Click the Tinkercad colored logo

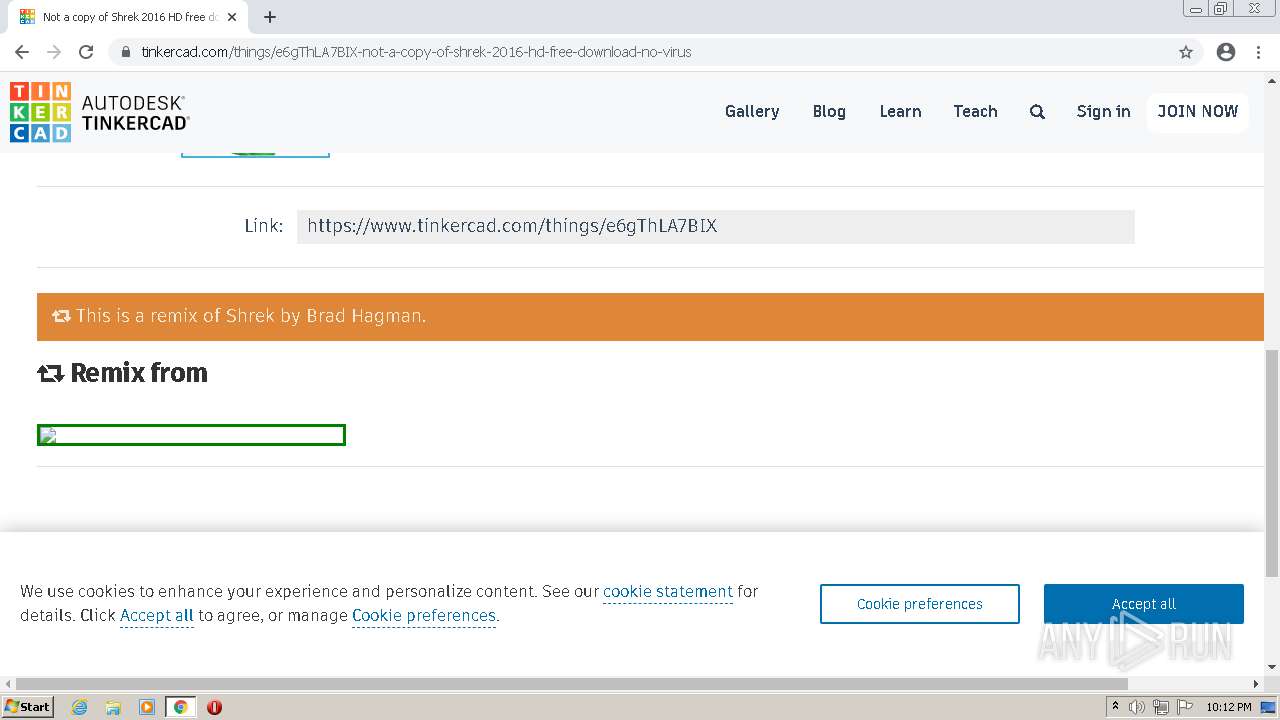(40, 112)
